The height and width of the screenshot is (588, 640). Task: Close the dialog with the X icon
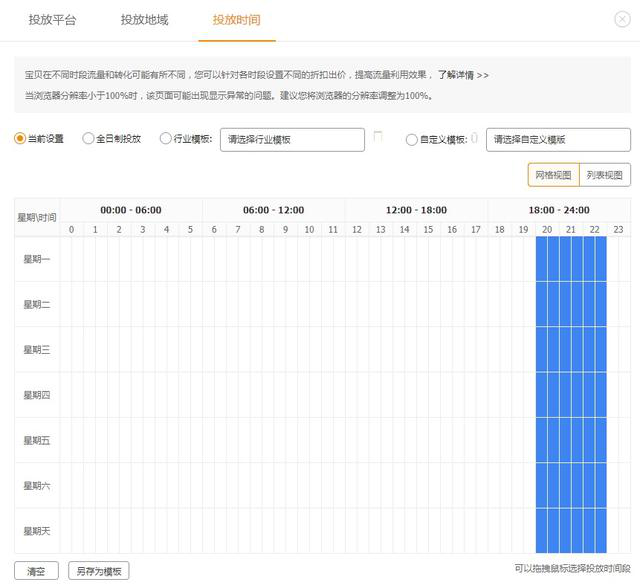pyautogui.click(x=622, y=19)
